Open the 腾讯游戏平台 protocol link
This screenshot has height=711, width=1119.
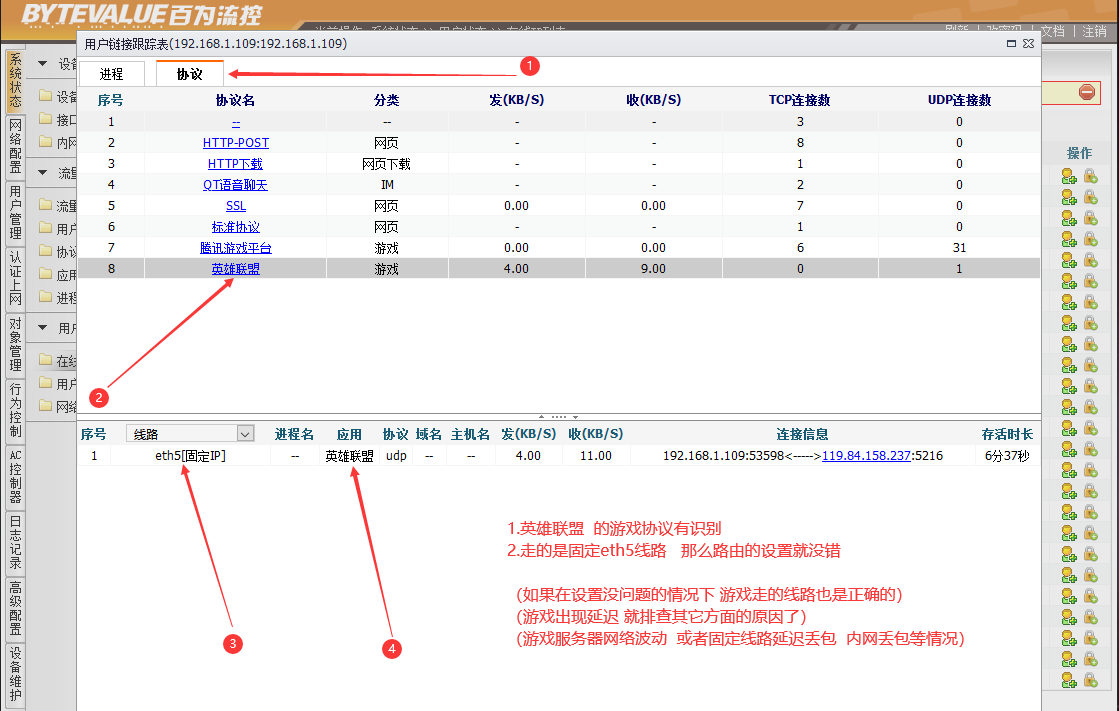click(x=236, y=248)
